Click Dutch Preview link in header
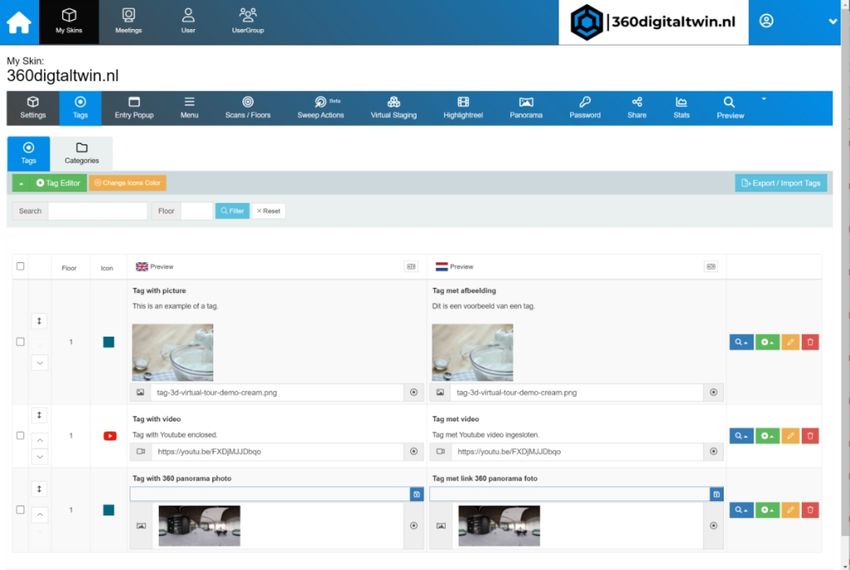 point(461,267)
